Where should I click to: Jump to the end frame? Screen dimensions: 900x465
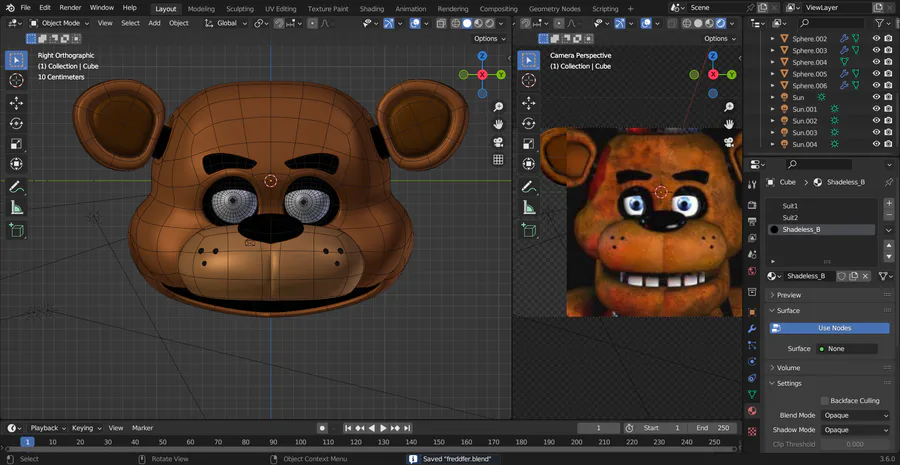(407, 428)
